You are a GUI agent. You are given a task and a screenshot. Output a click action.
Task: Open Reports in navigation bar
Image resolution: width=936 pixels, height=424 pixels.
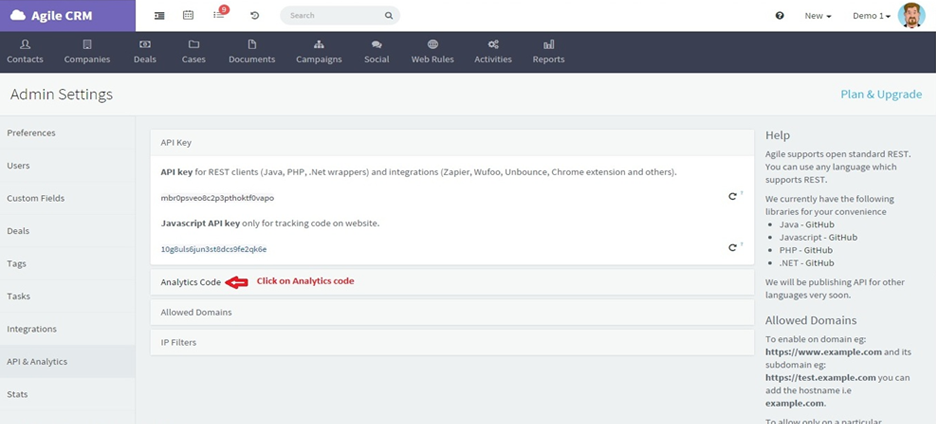549,52
